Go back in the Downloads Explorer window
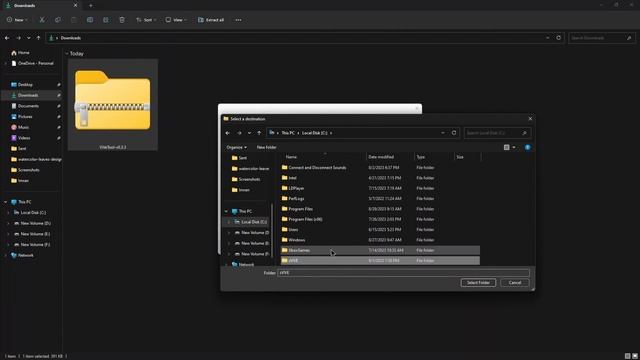This screenshot has height=360, width=640. point(7,38)
